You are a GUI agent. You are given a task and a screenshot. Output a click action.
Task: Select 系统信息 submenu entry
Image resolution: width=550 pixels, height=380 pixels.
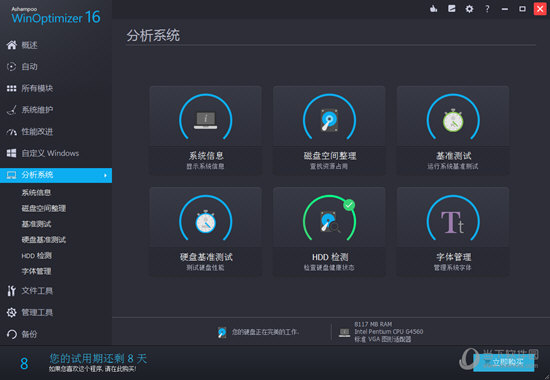coord(36,193)
